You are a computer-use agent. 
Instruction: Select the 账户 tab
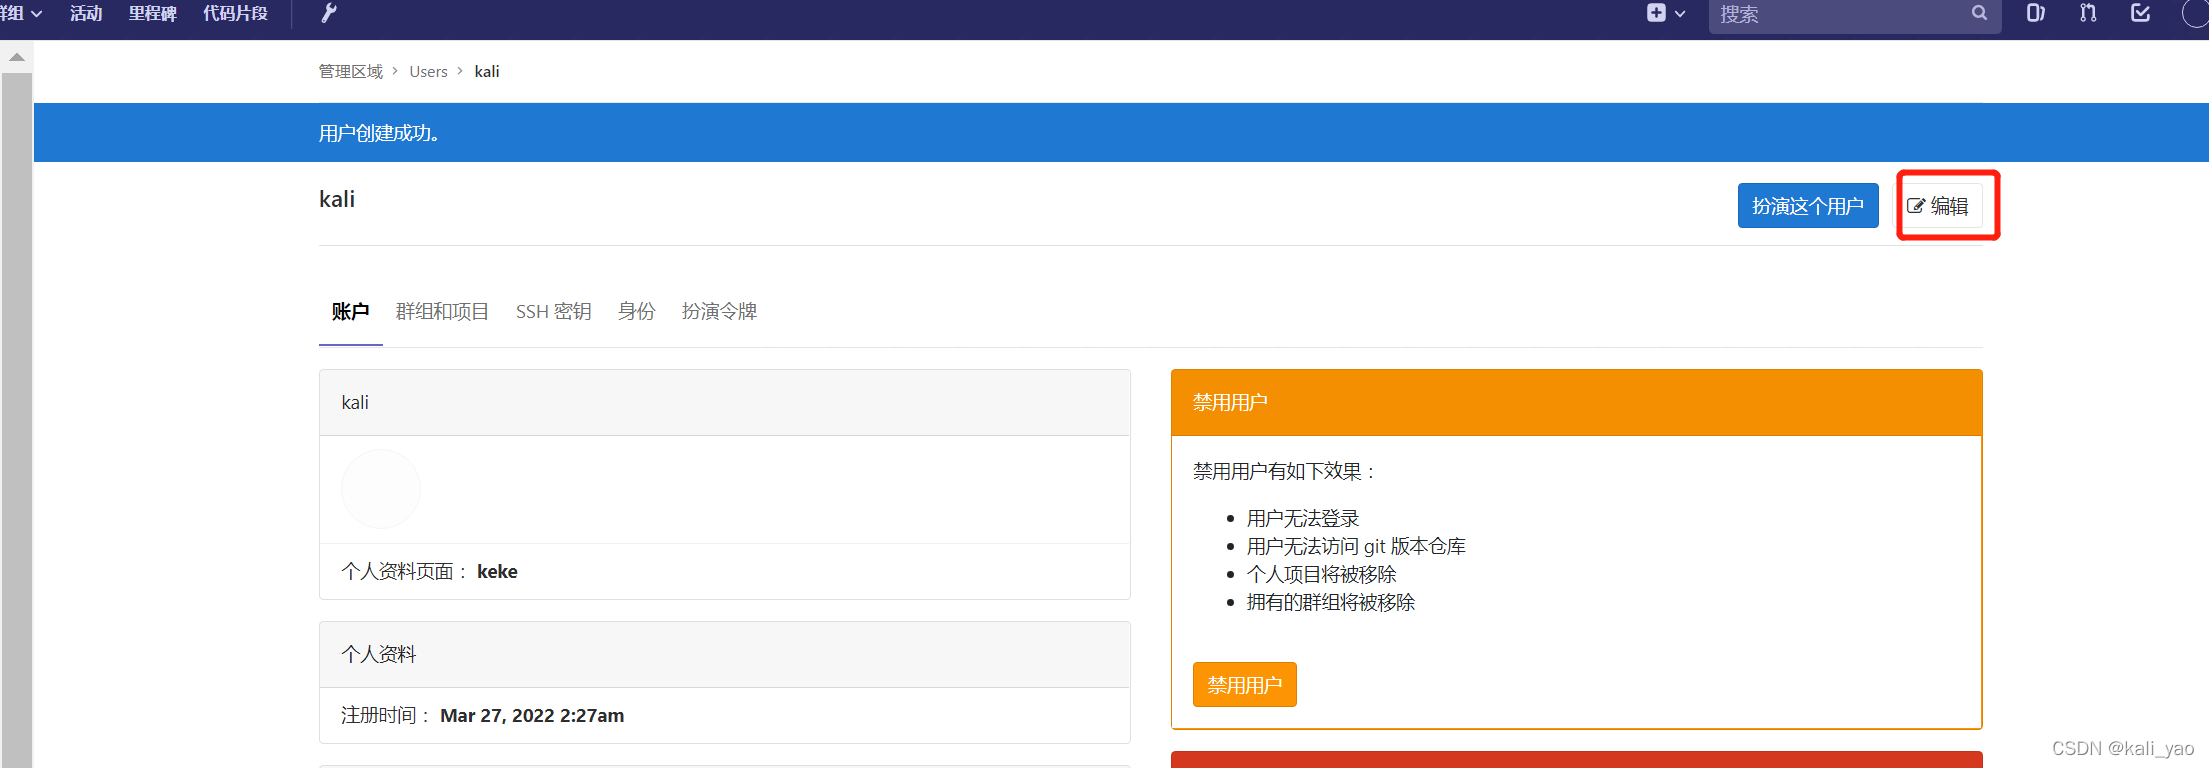point(350,312)
